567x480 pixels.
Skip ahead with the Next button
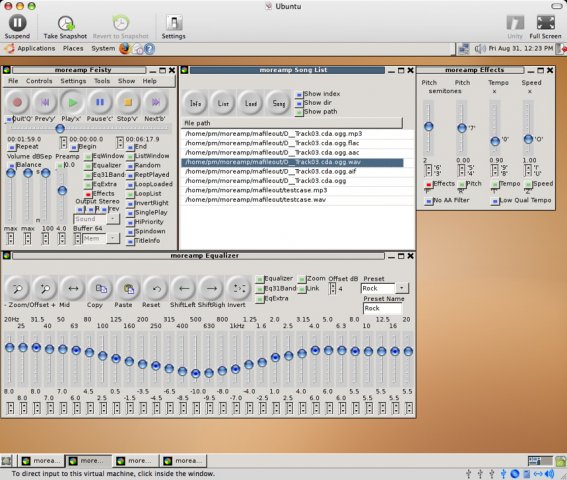tap(155, 102)
